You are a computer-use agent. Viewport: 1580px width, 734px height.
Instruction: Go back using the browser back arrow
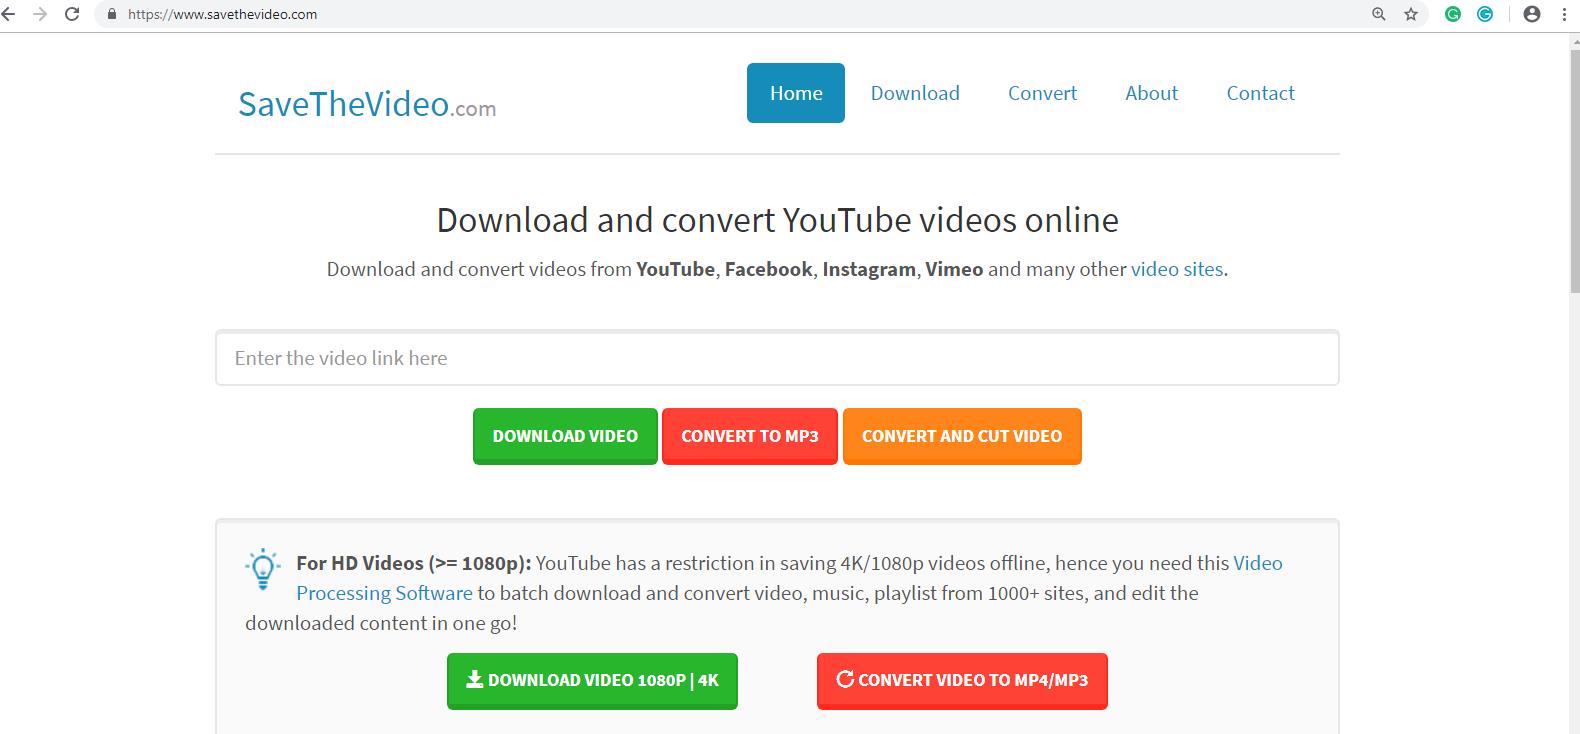coord(7,14)
